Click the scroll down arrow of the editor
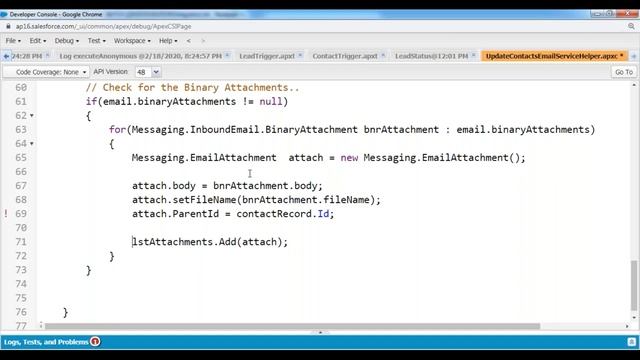This screenshot has height=360, width=640. pyautogui.click(x=633, y=317)
